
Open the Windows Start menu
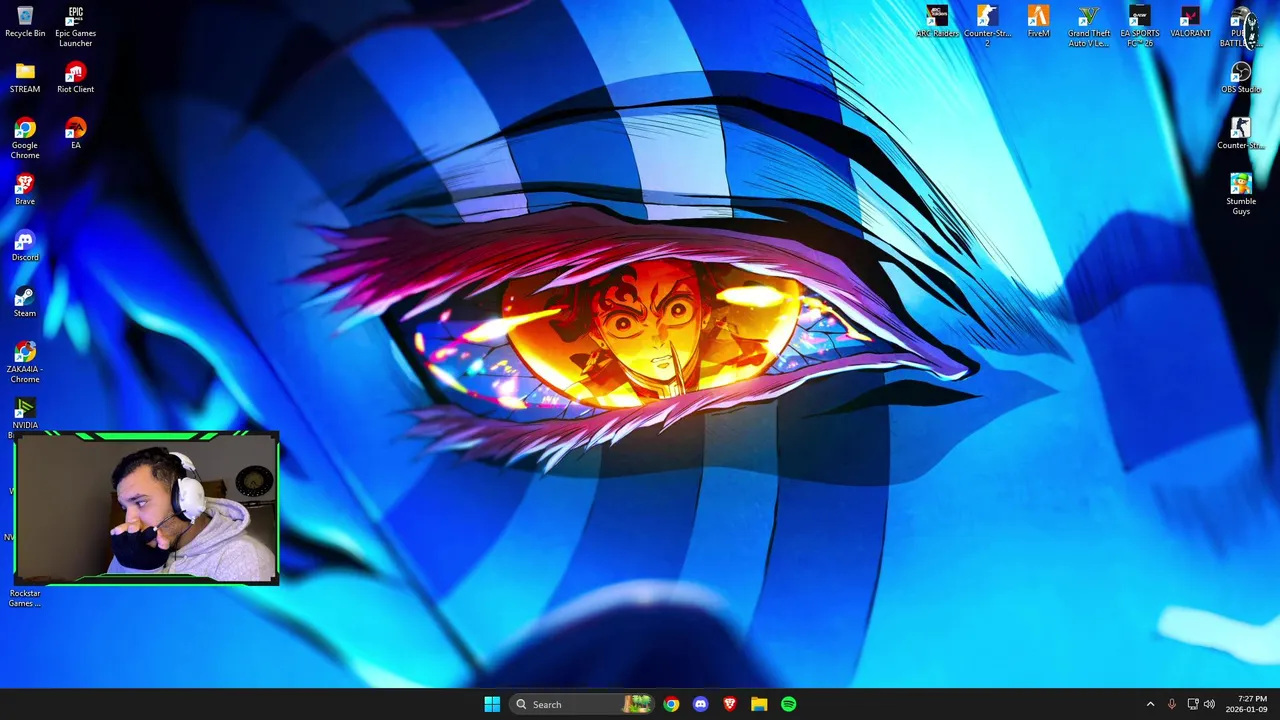[492, 704]
